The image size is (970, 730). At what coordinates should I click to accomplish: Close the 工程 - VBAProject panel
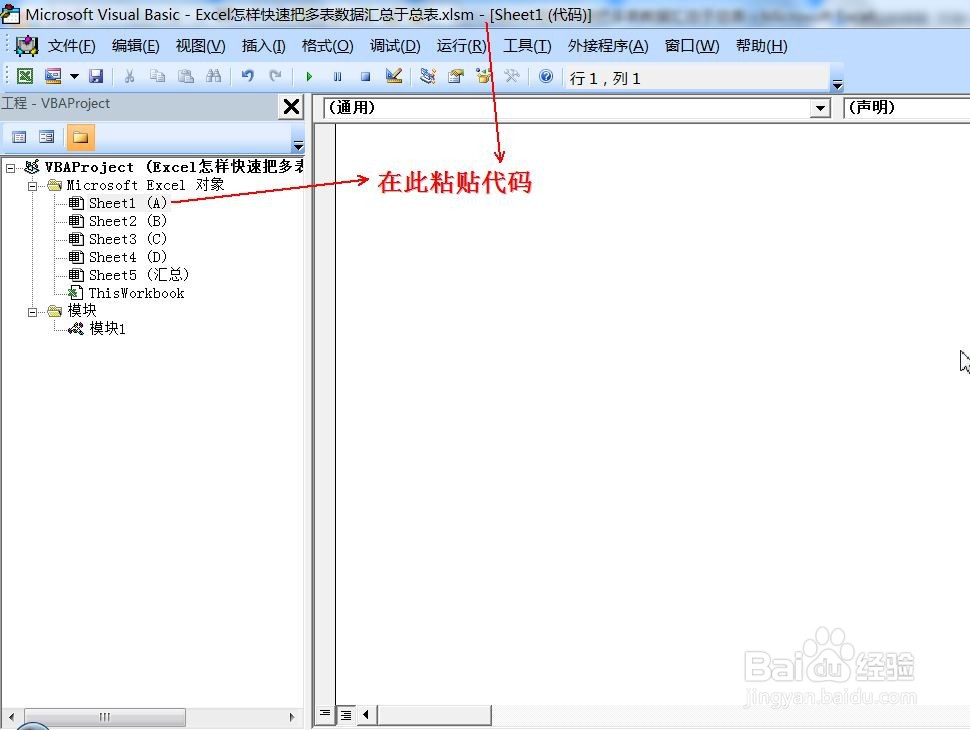click(291, 107)
